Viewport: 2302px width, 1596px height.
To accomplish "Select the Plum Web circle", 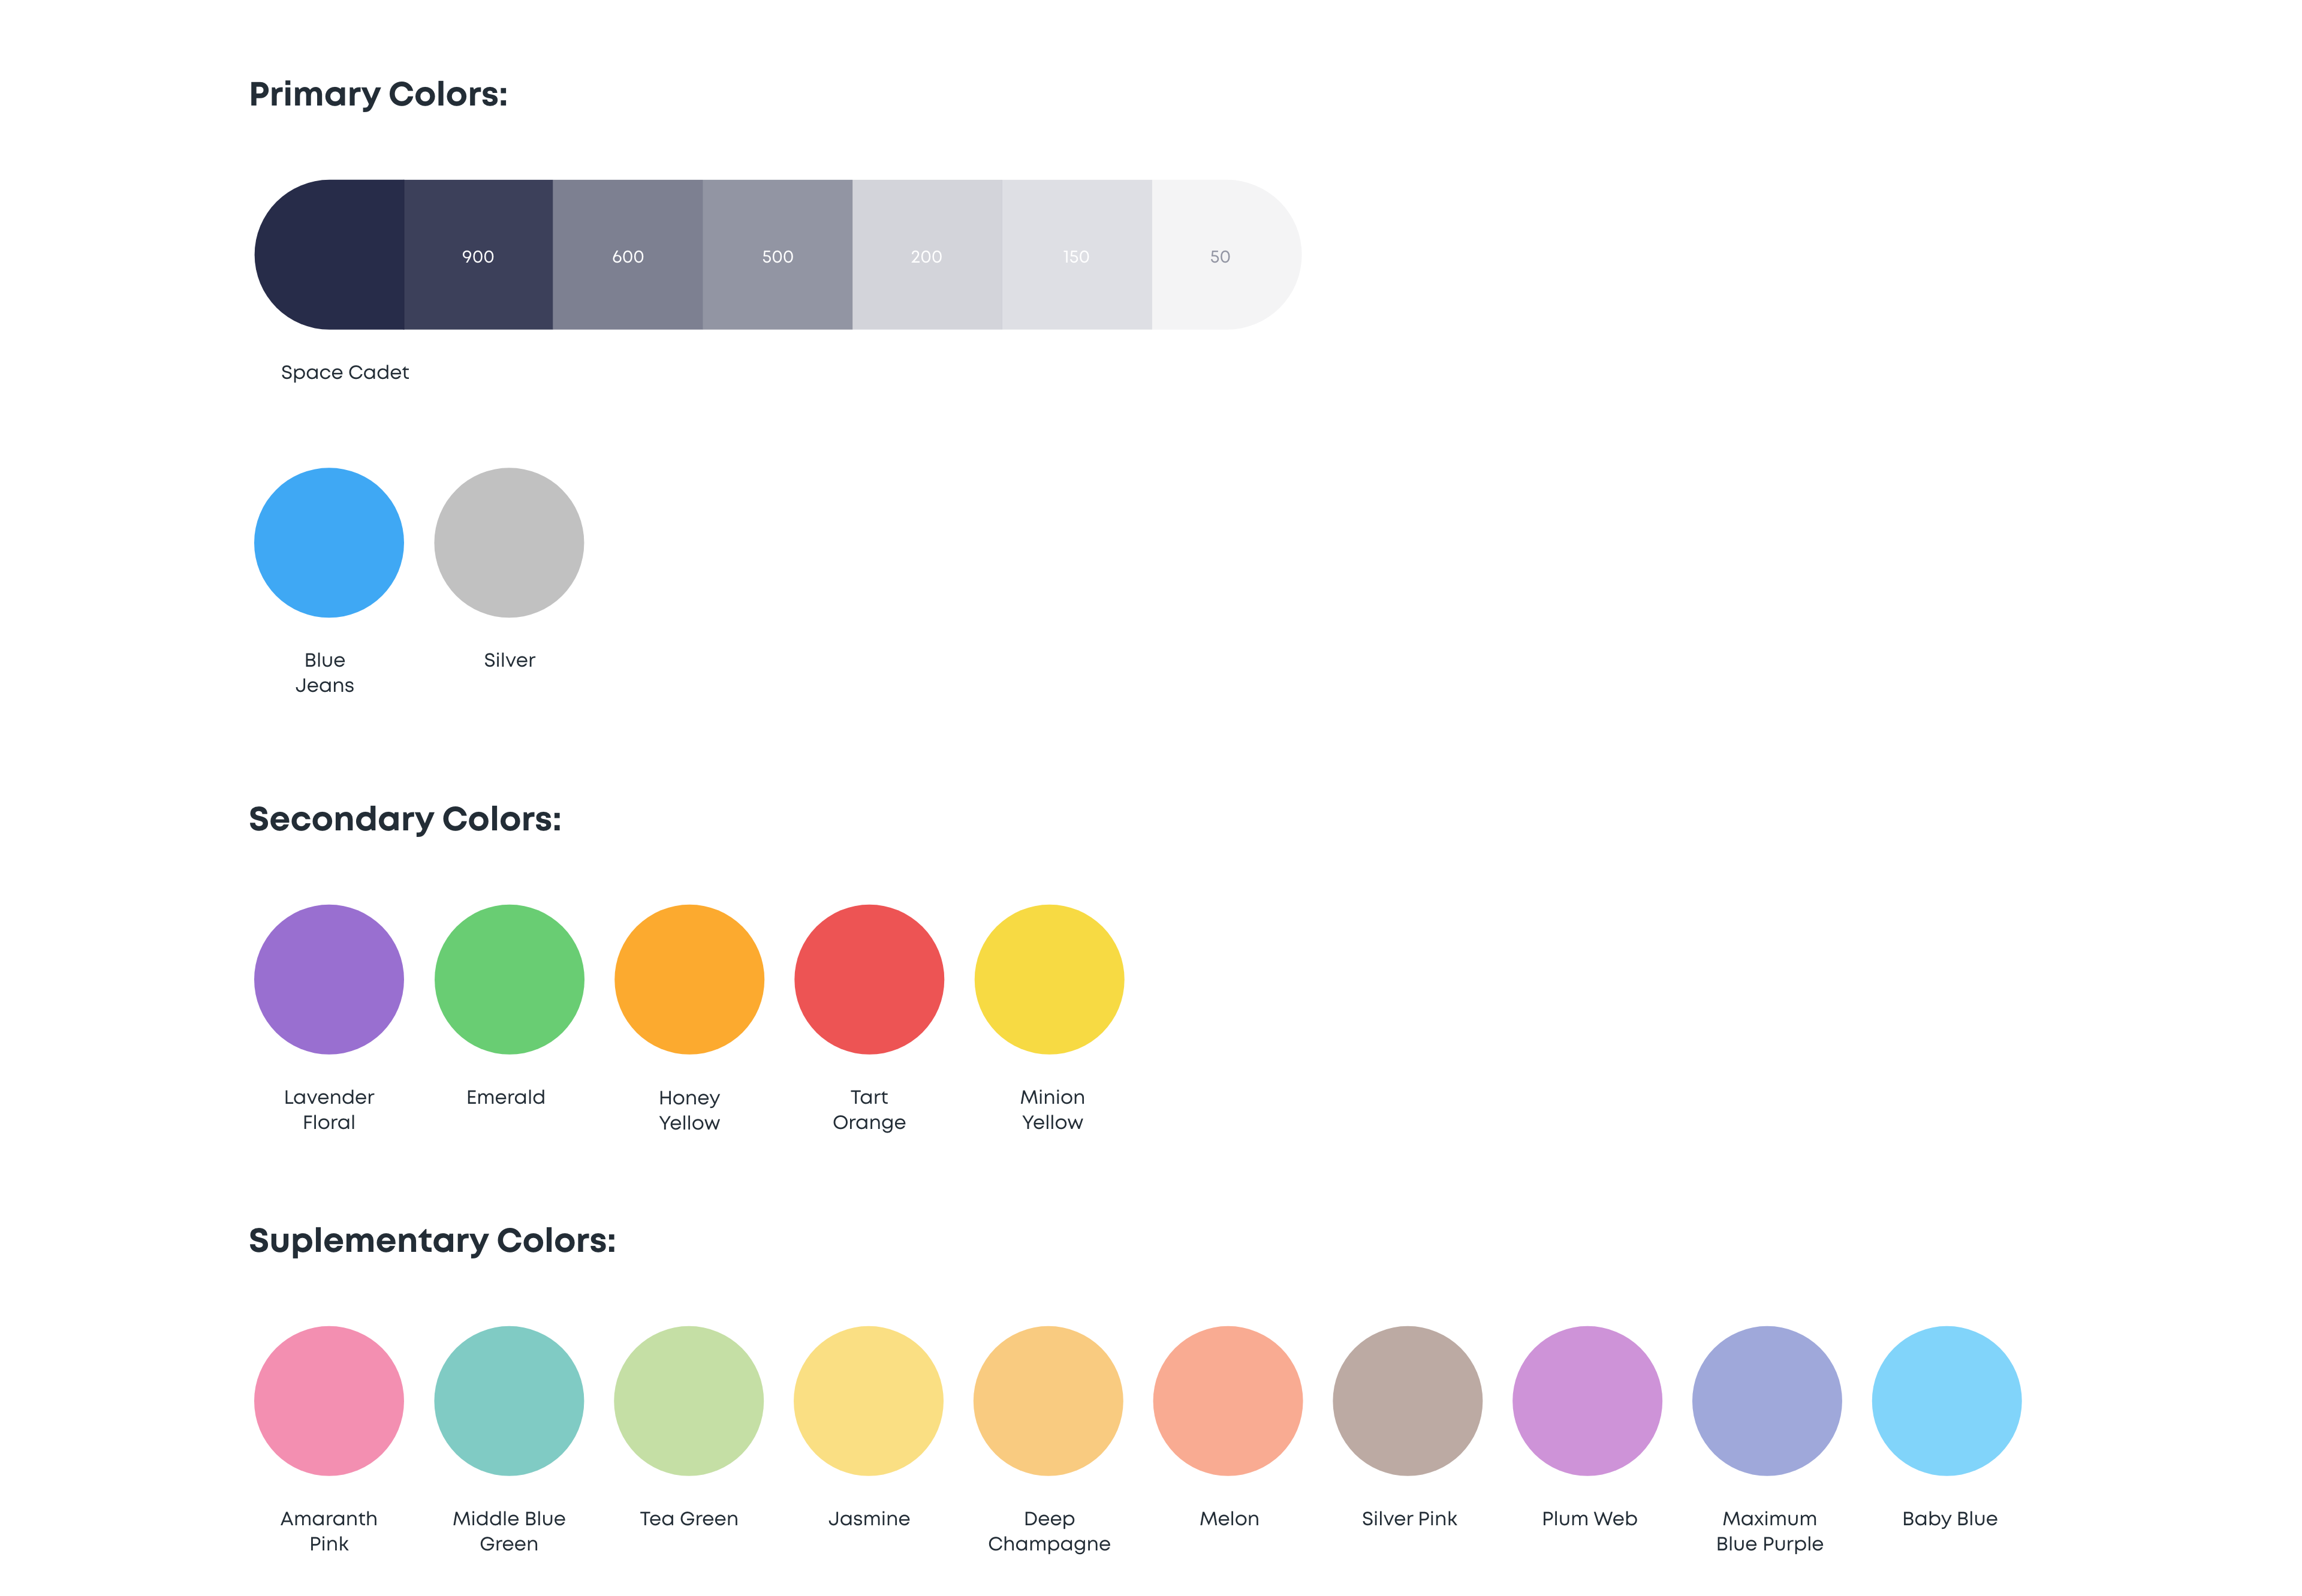I will pos(1587,1400).
